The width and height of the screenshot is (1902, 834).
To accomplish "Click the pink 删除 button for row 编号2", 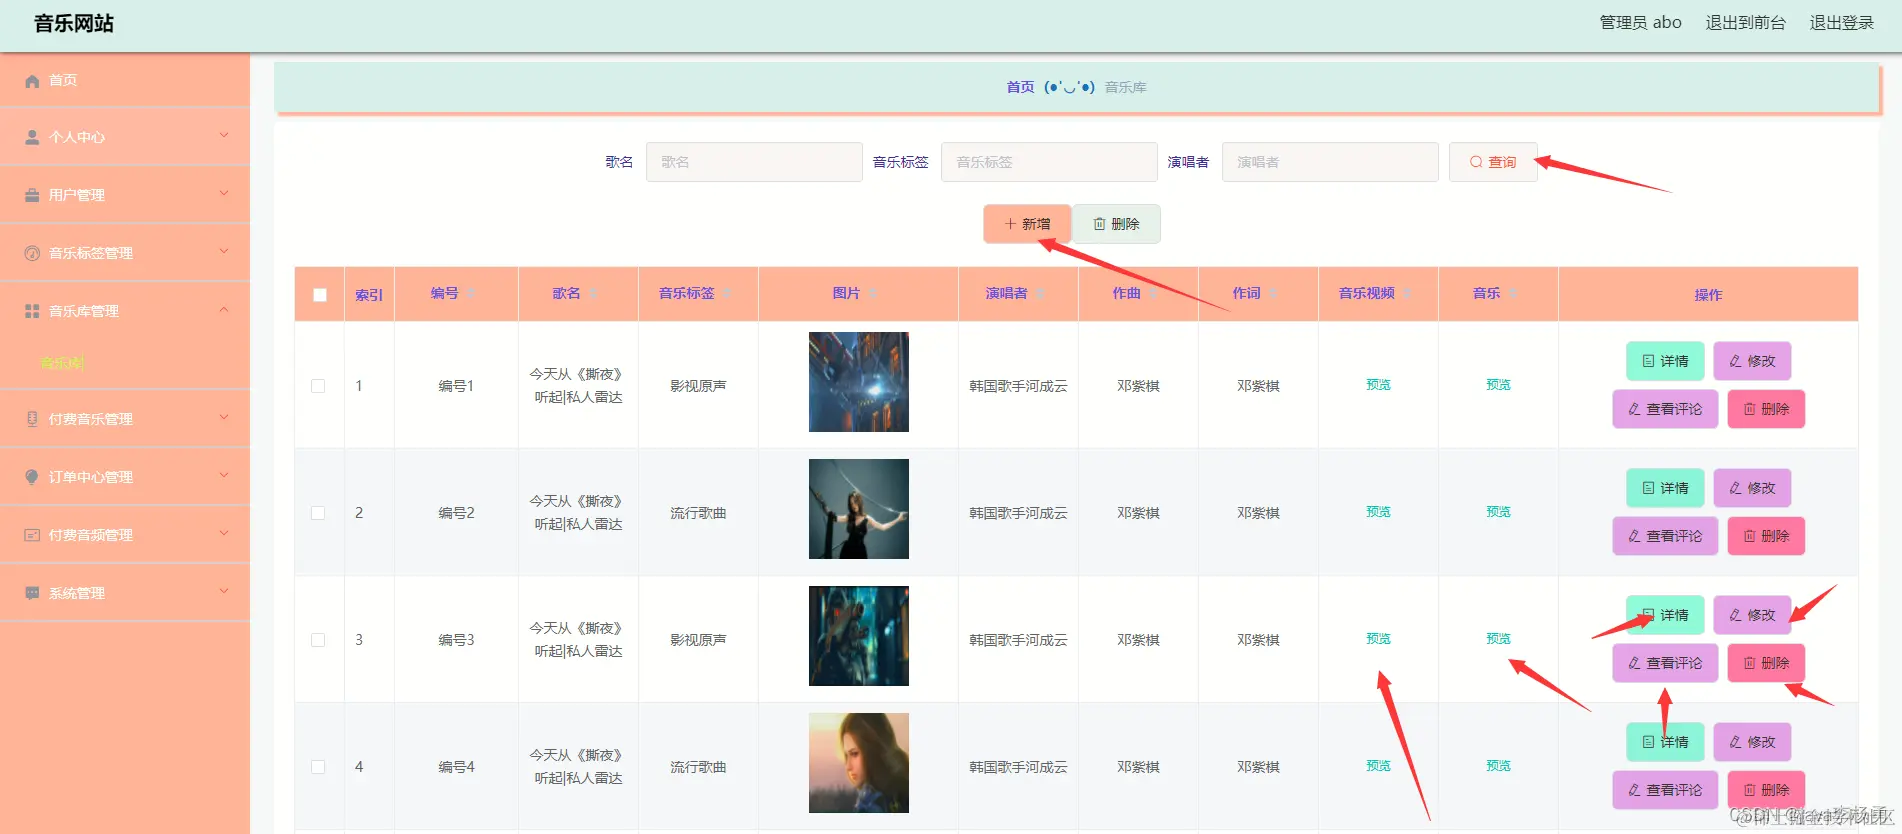I will [x=1766, y=536].
